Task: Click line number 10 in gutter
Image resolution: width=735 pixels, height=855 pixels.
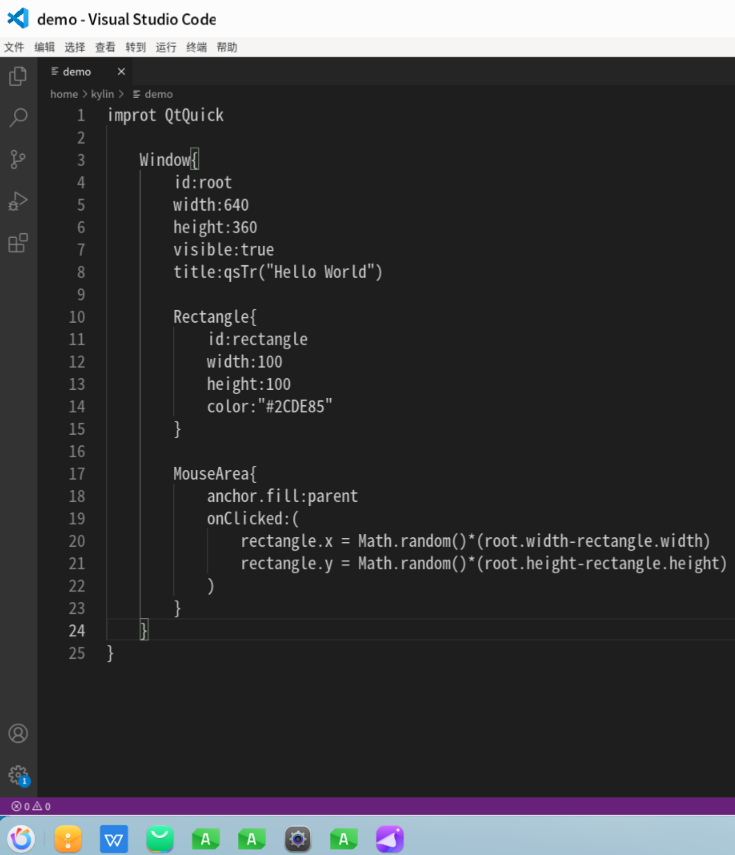Action: (x=77, y=317)
